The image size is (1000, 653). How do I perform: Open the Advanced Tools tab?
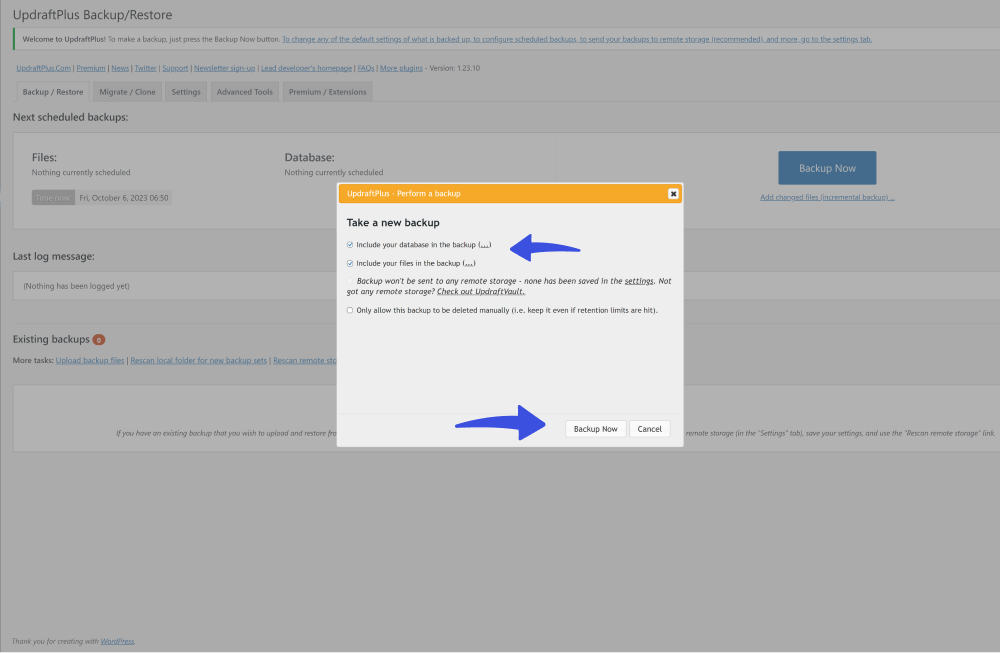point(244,92)
